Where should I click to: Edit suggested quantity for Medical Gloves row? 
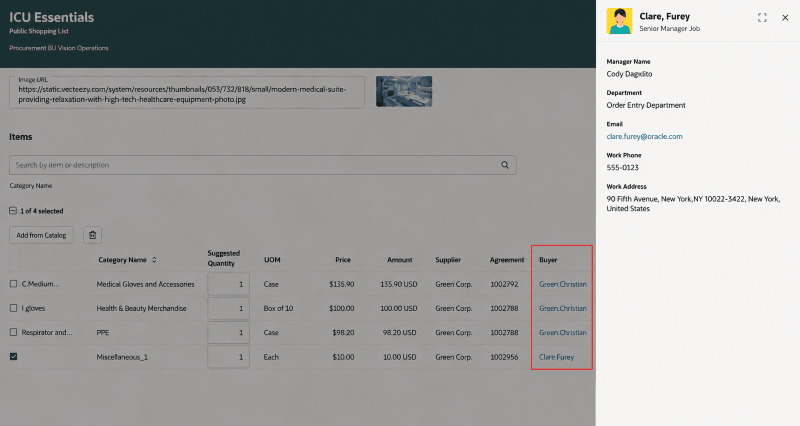[x=228, y=284]
